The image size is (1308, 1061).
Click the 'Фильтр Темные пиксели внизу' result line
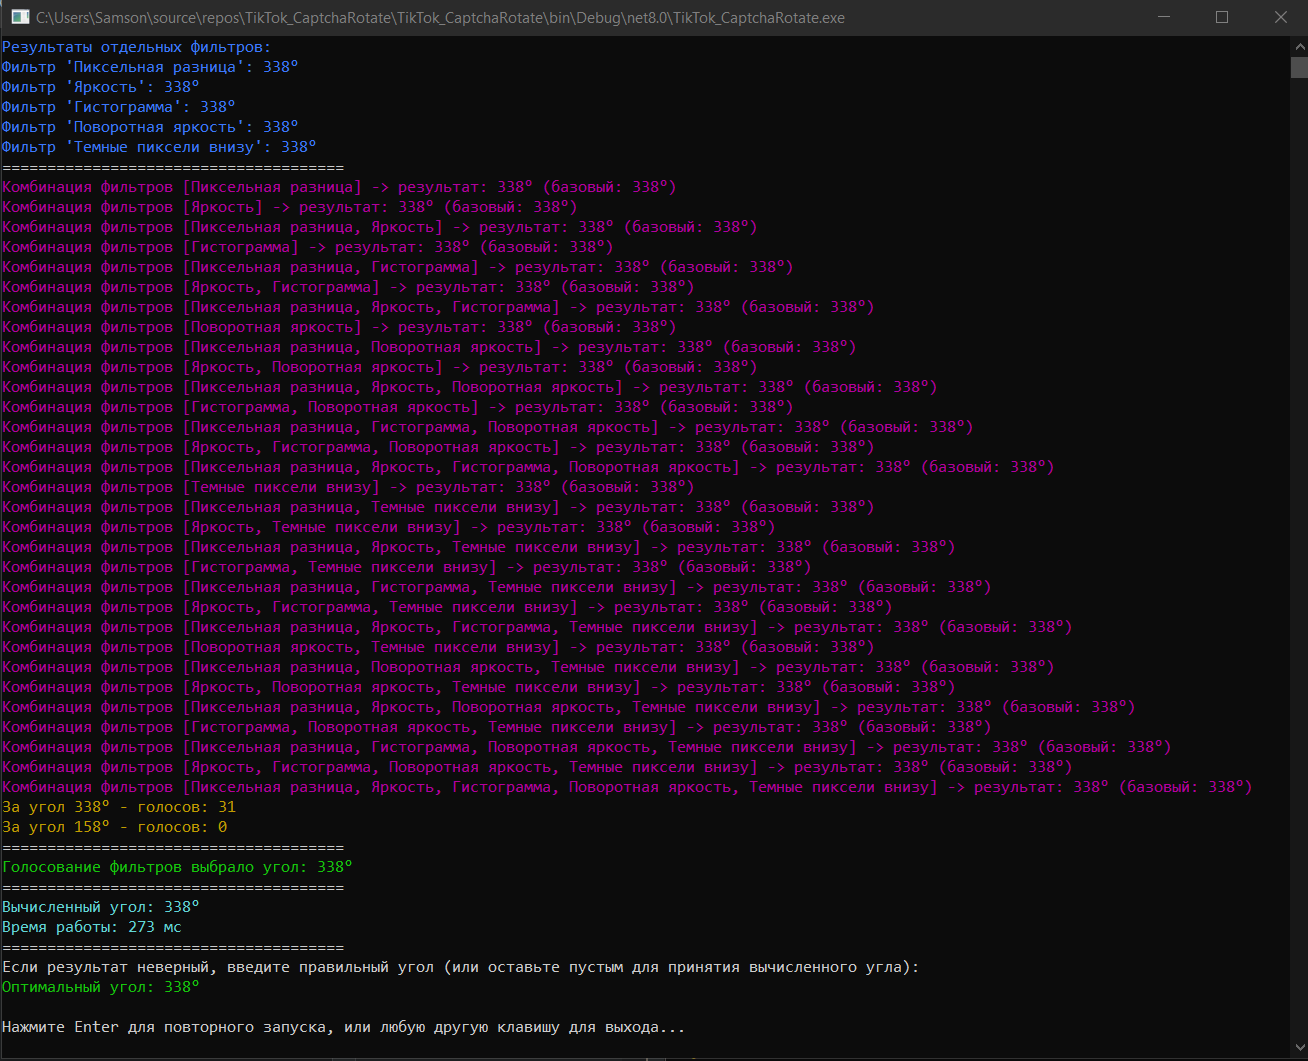click(x=159, y=147)
